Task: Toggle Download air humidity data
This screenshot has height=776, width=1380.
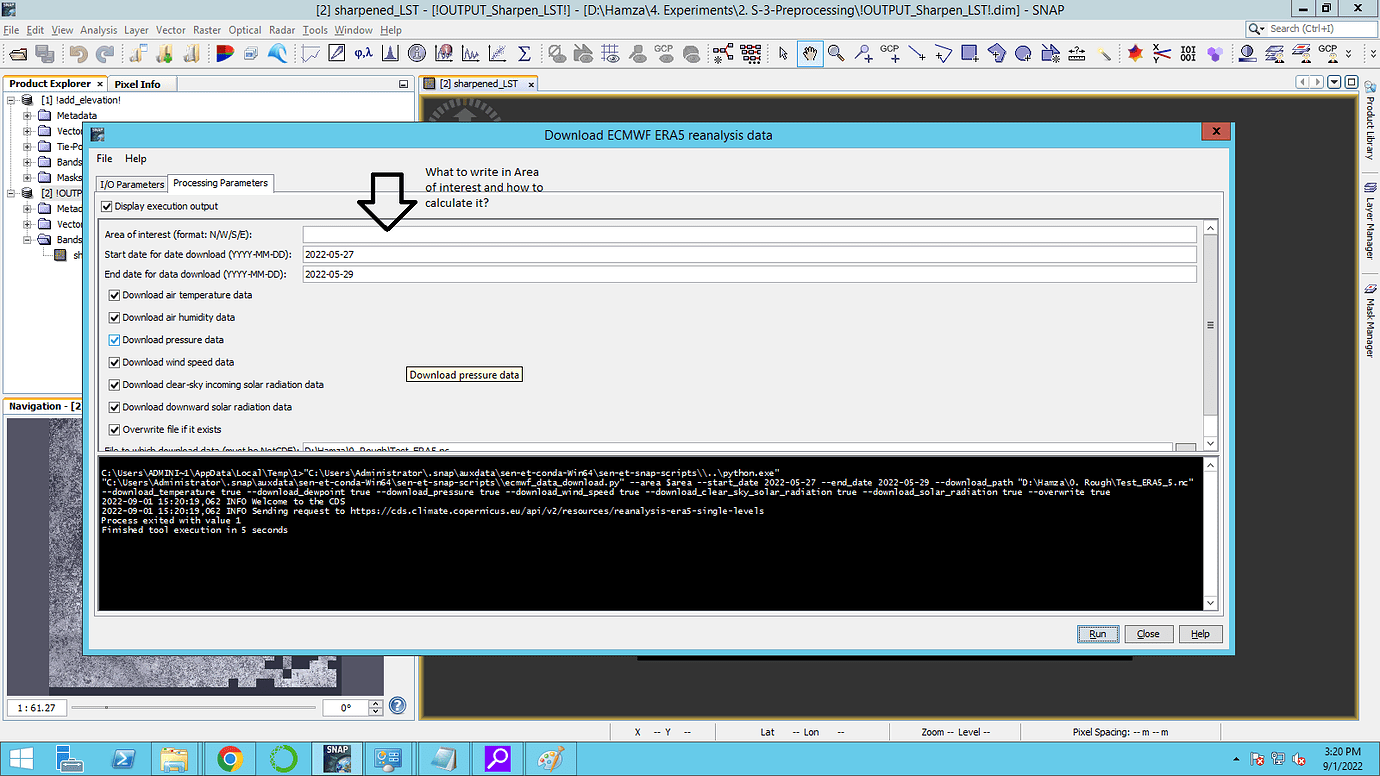Action: [115, 317]
